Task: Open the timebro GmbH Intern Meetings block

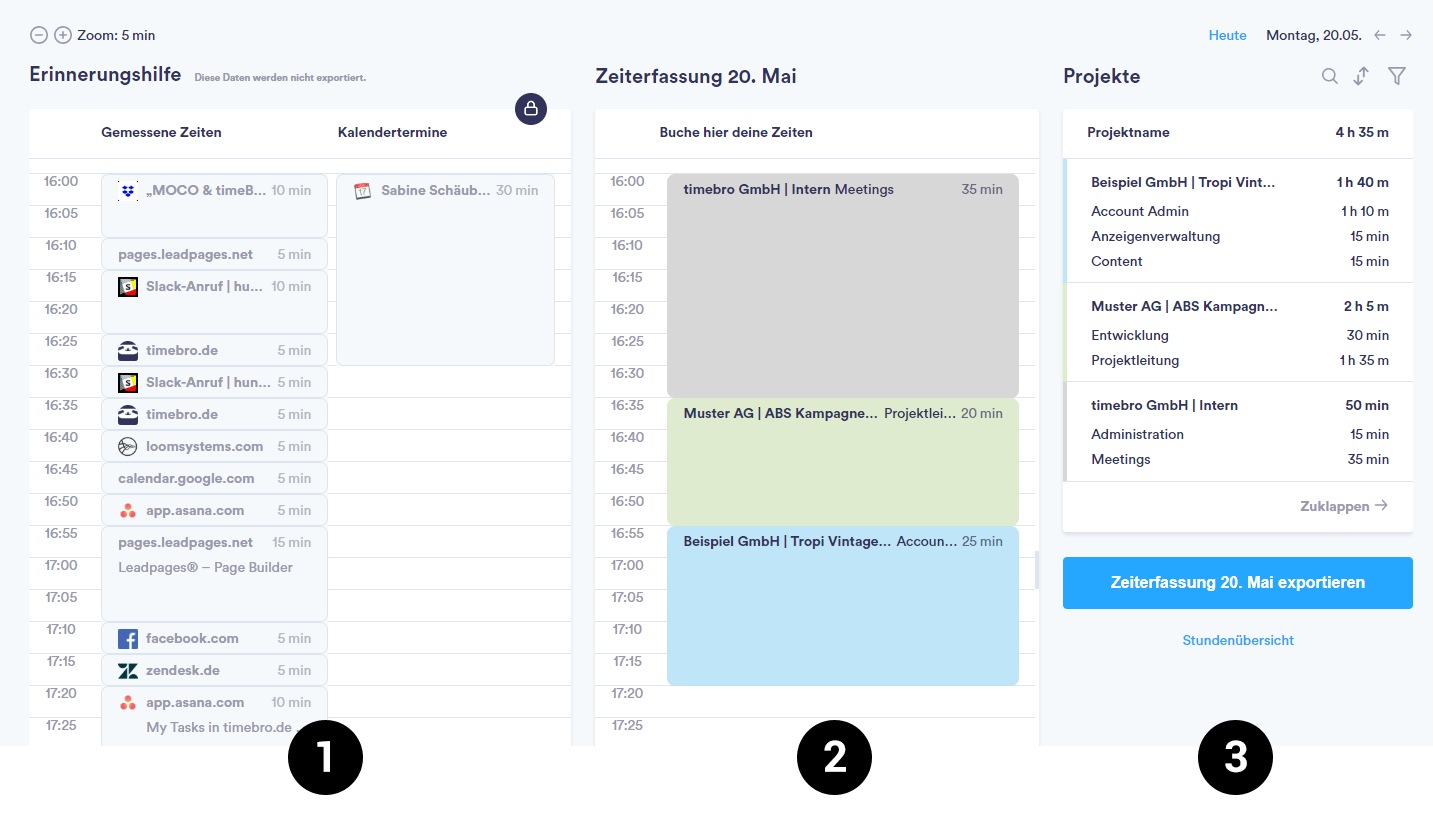Action: (x=843, y=286)
